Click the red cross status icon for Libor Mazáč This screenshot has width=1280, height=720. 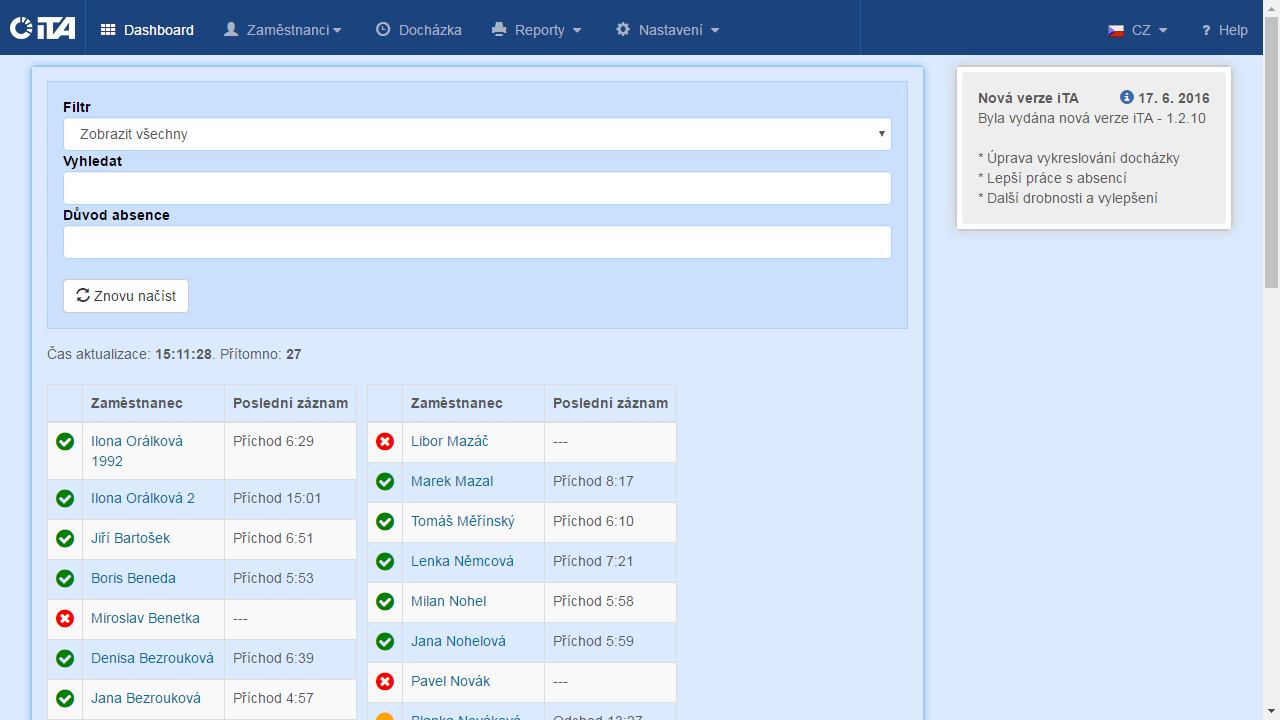pyautogui.click(x=385, y=441)
